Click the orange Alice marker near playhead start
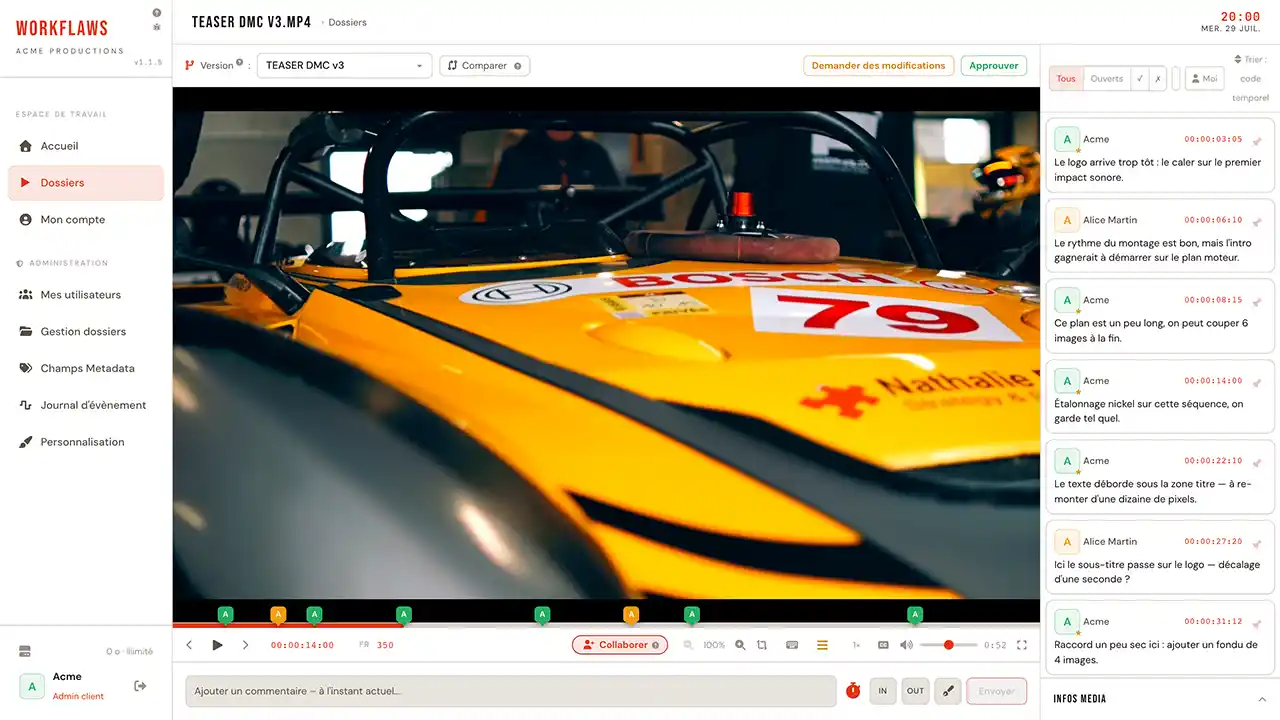The height and width of the screenshot is (720, 1280). coord(278,614)
